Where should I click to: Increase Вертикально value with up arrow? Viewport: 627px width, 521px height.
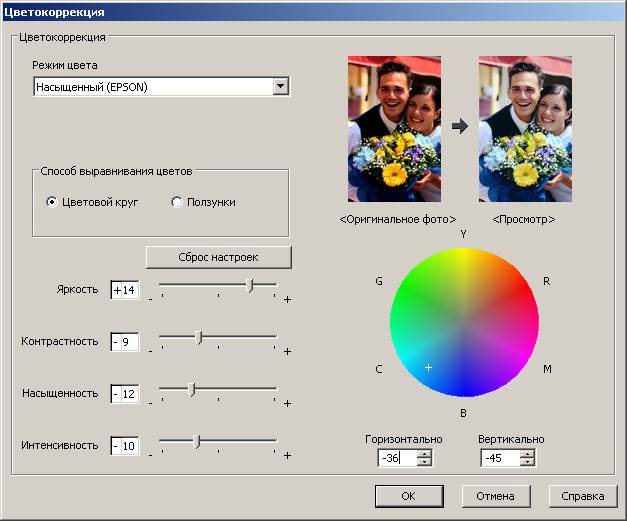tap(527, 454)
